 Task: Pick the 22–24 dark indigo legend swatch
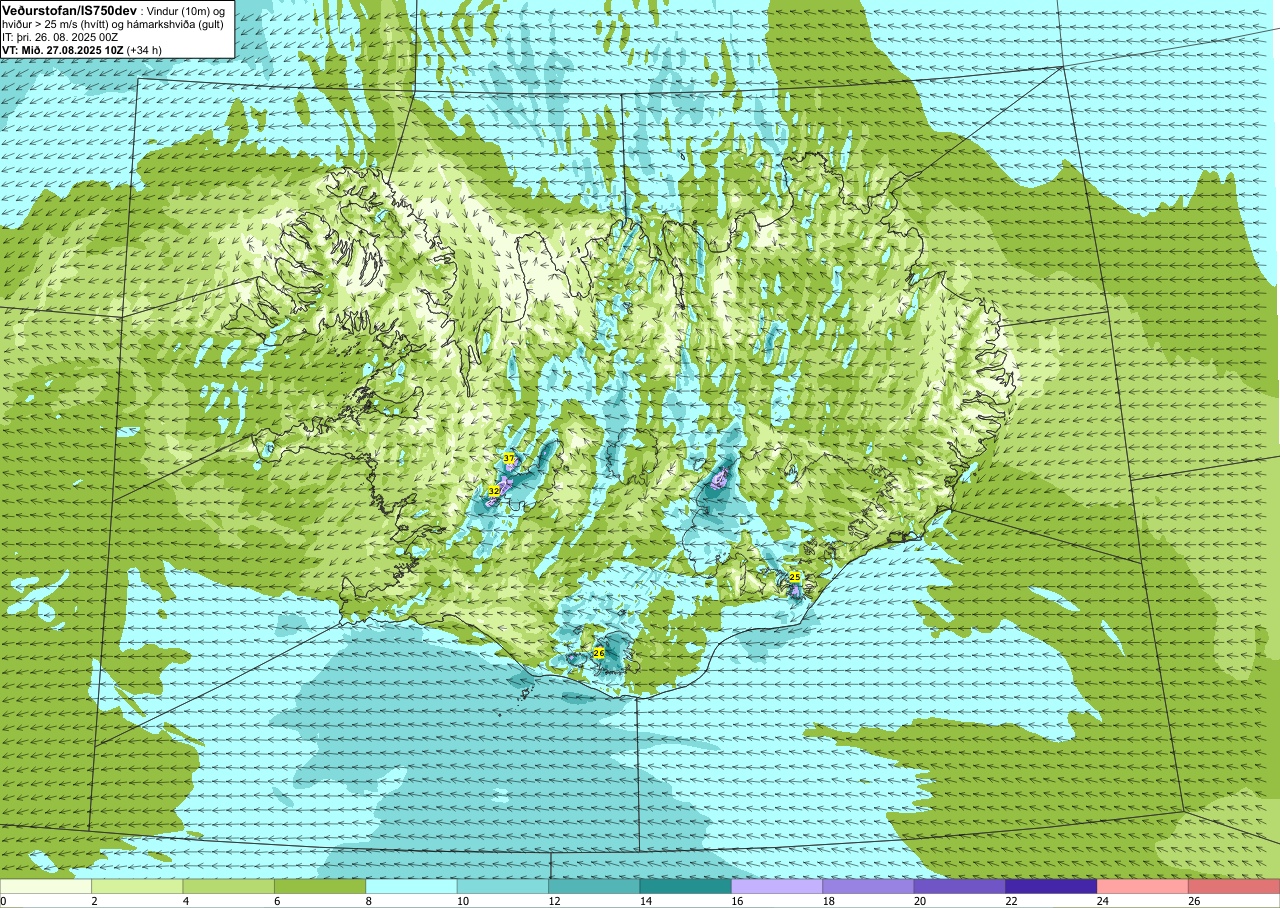1052,887
